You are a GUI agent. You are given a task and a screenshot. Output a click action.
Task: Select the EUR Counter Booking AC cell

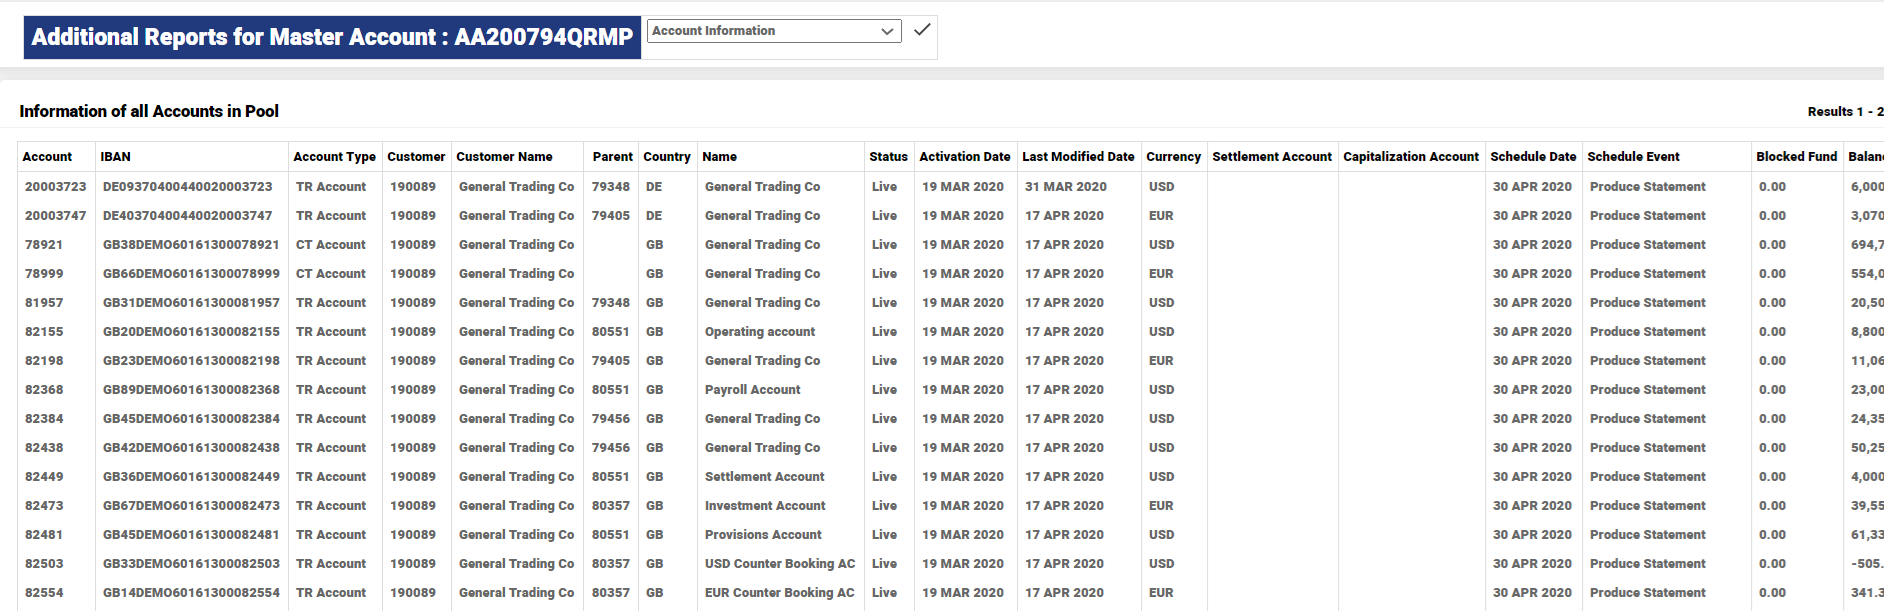pyautogui.click(x=779, y=593)
